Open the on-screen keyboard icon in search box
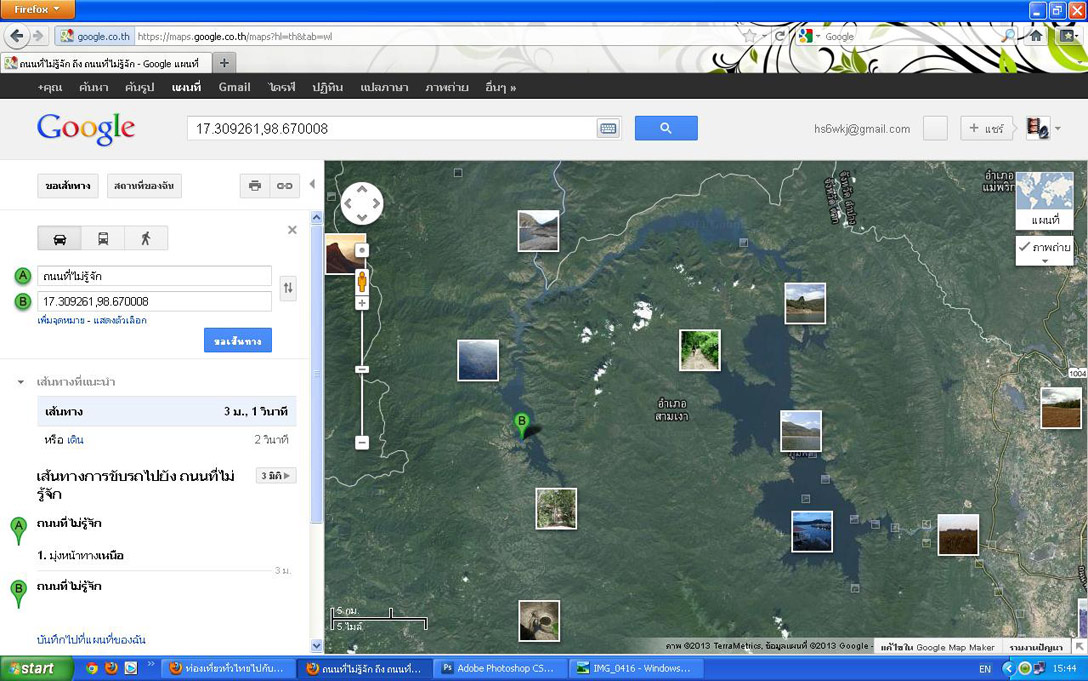 pyautogui.click(x=608, y=128)
